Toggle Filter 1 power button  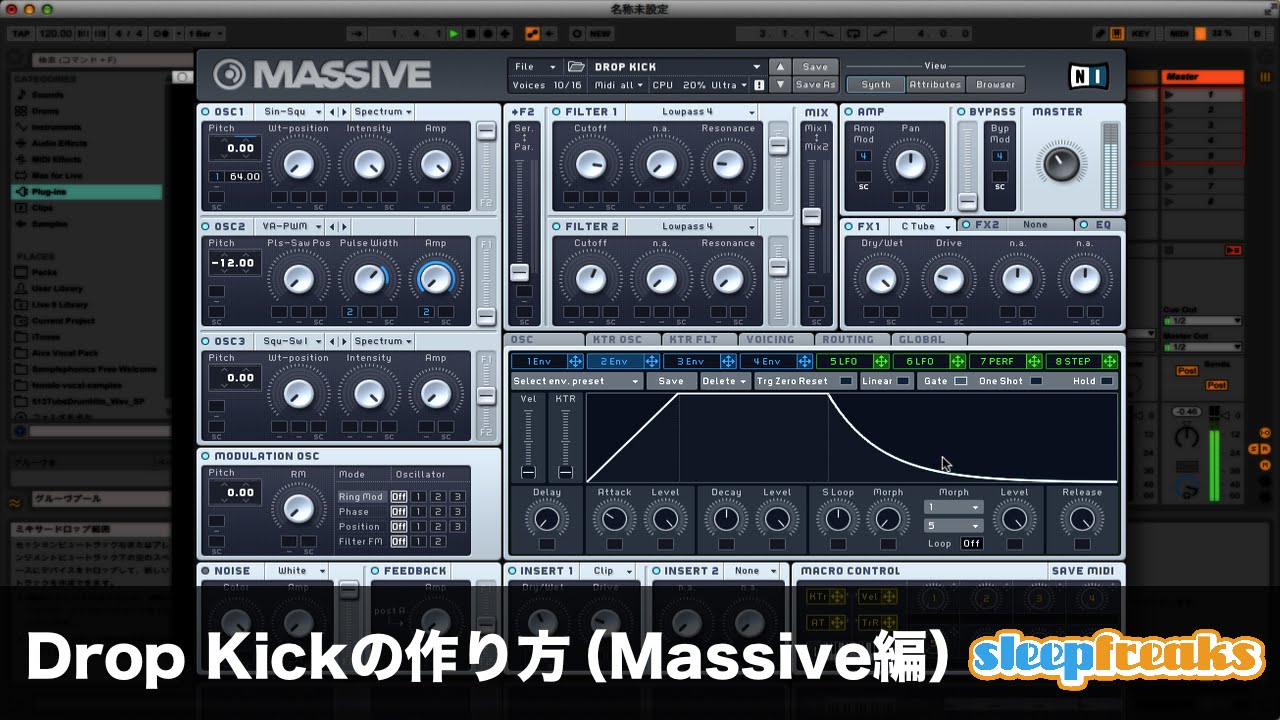click(557, 112)
